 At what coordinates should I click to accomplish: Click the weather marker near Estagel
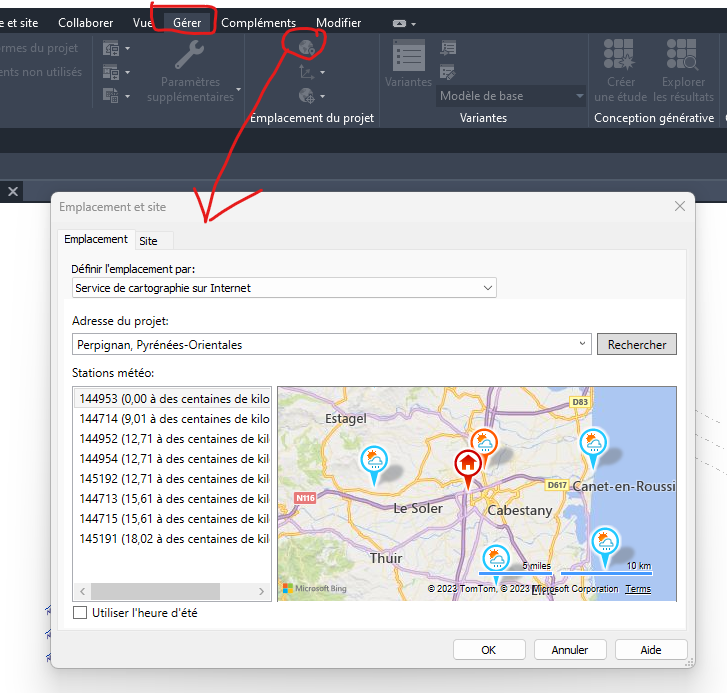[374, 461]
